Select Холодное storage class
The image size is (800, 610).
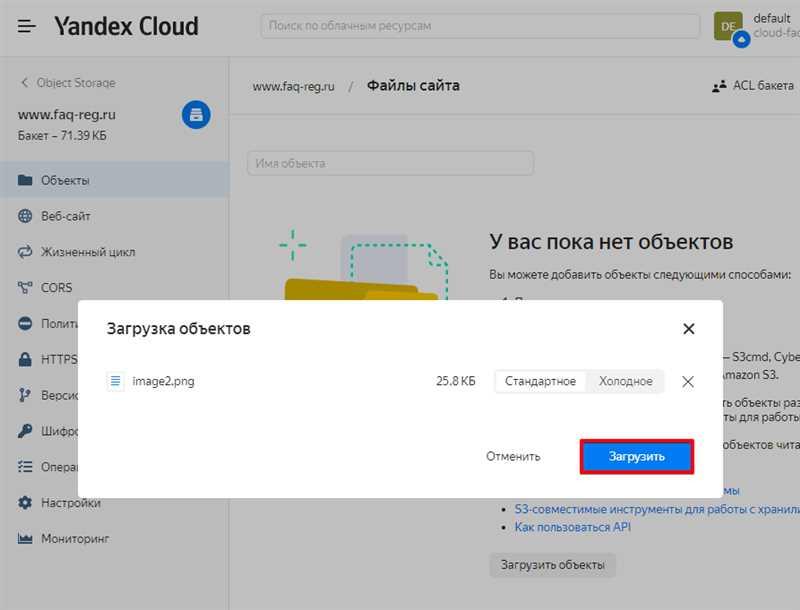click(626, 382)
